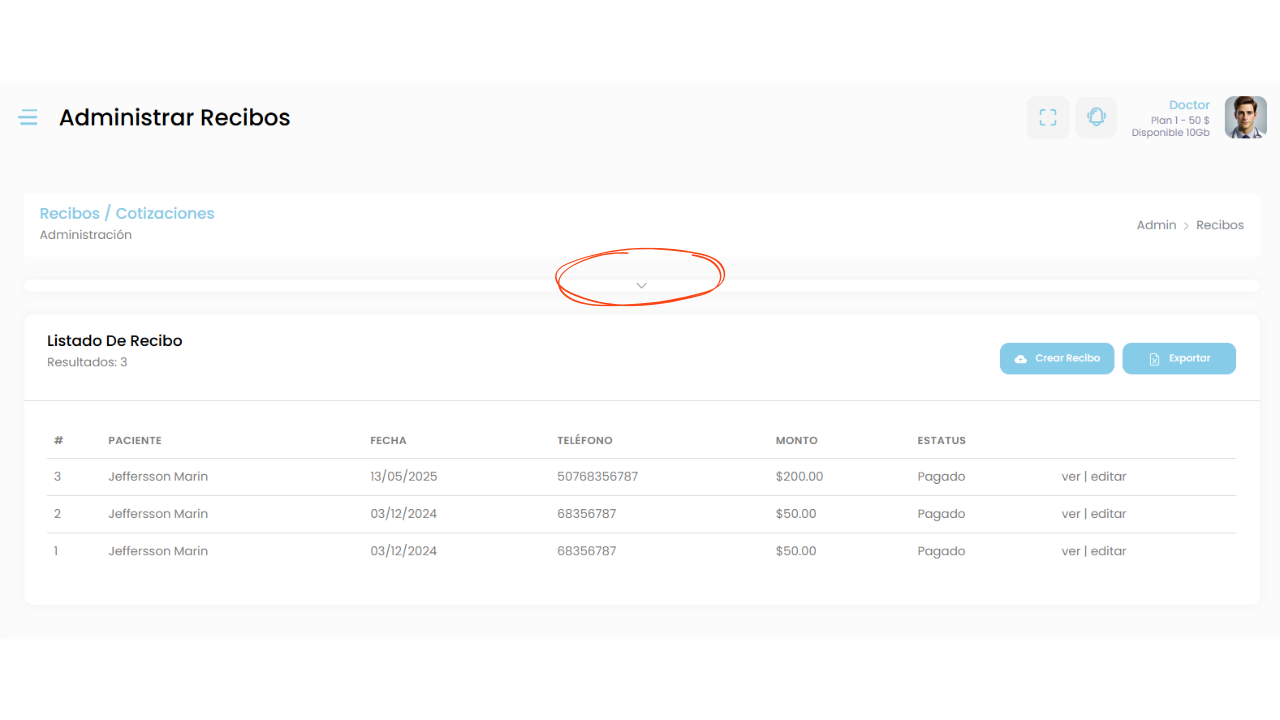Click the Recibos breadcrumb item
The image size is (1280, 720).
click(x=1220, y=225)
